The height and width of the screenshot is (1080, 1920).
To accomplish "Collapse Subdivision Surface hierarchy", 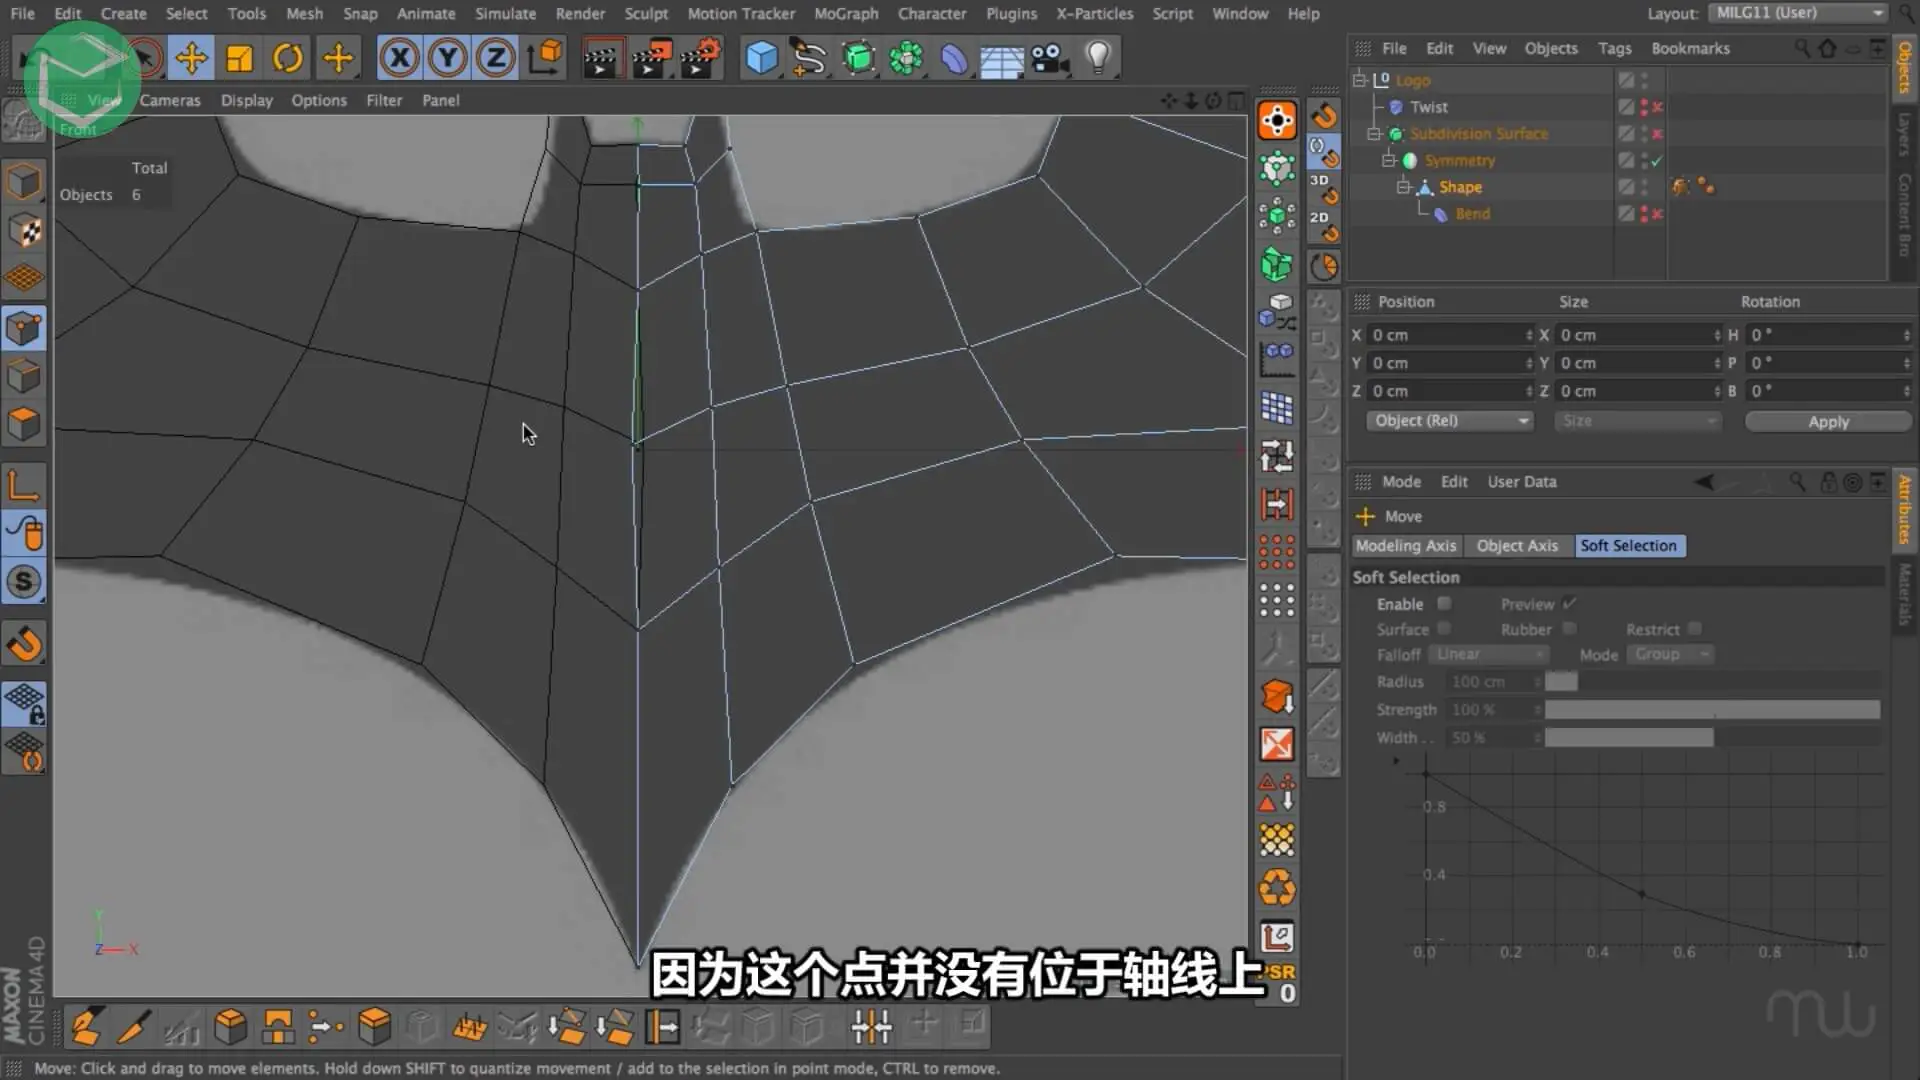I will 1374,133.
